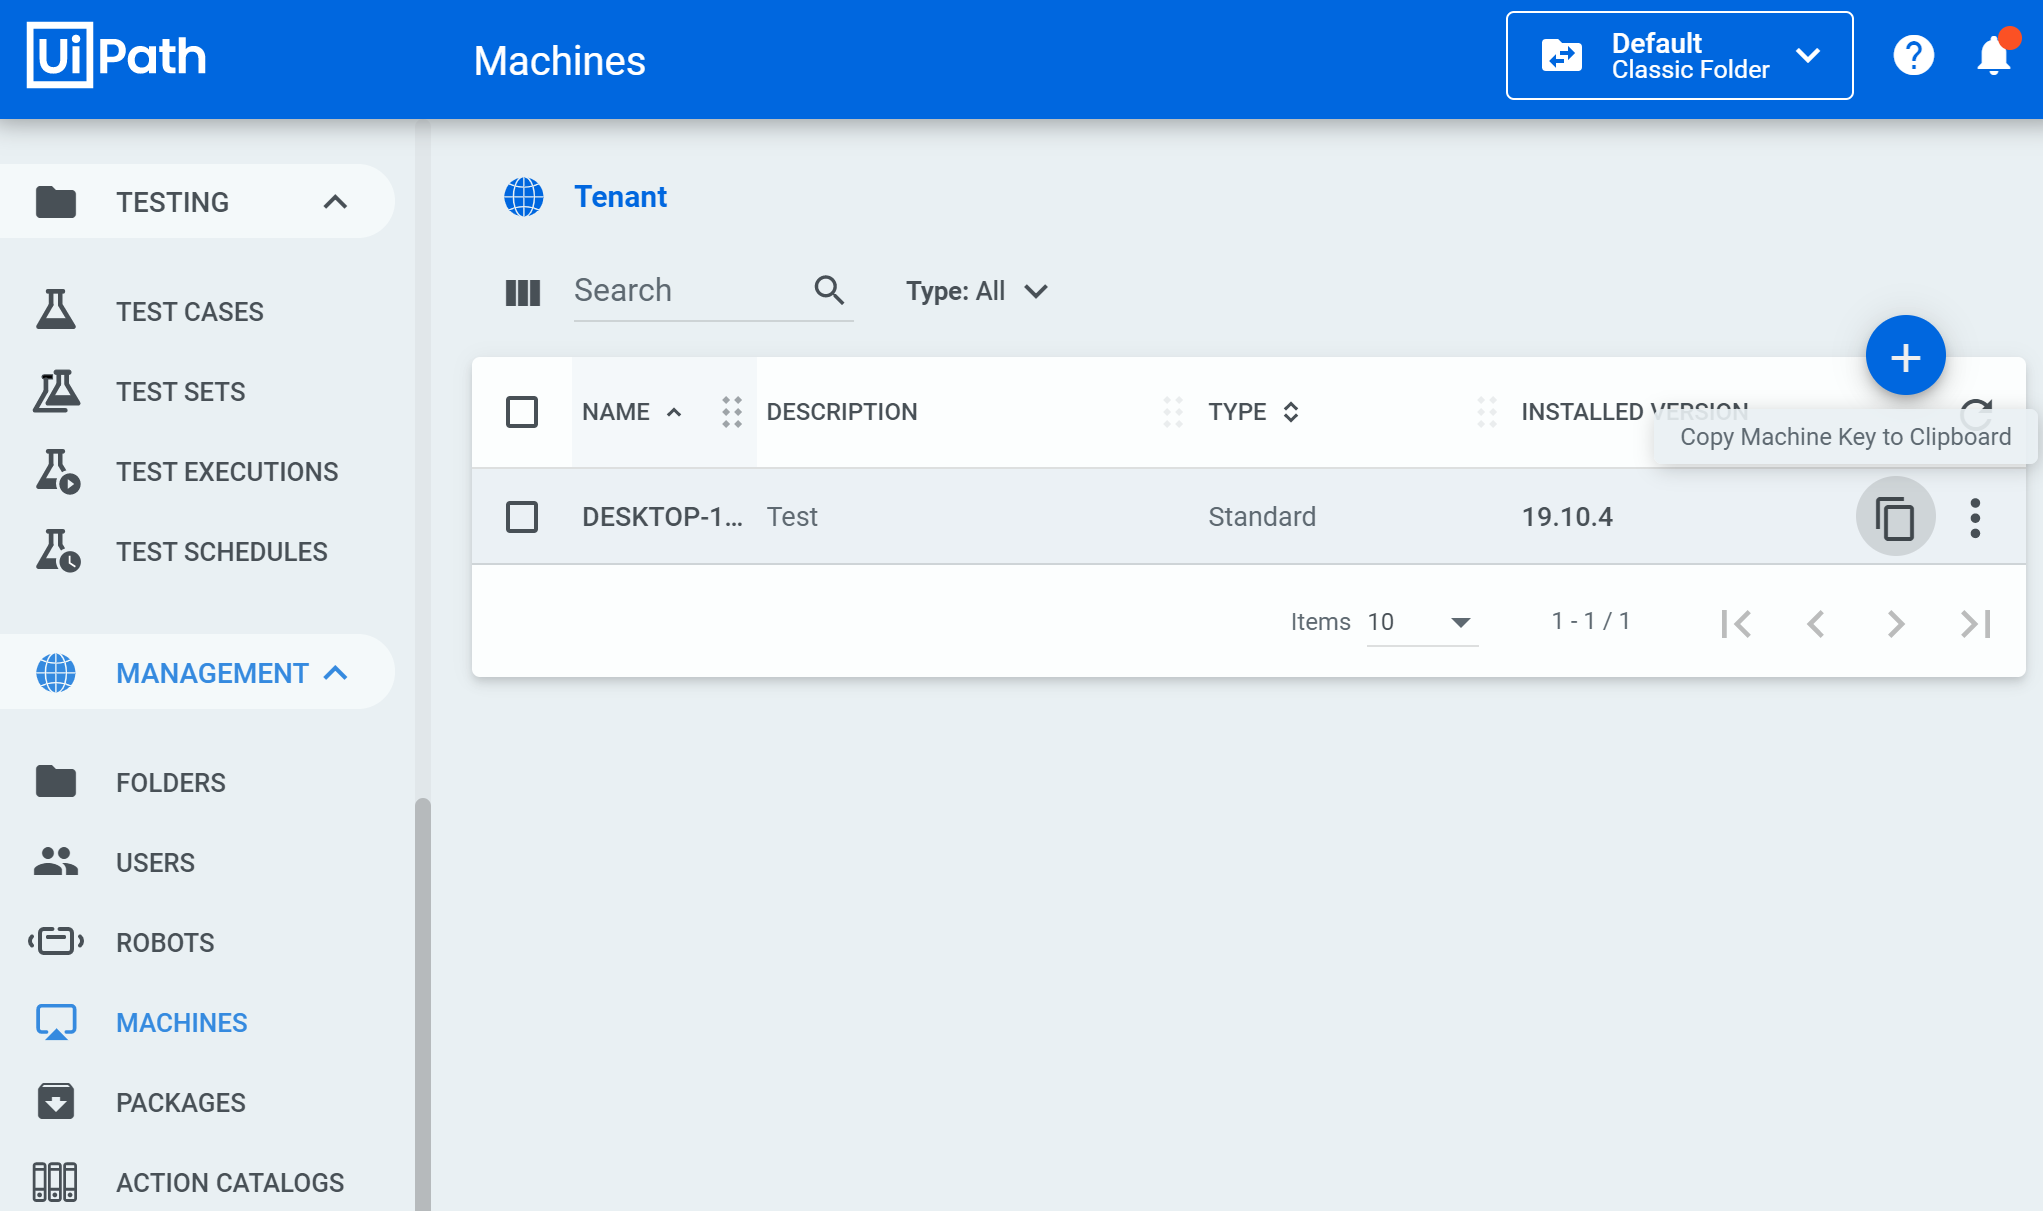
Task: Open the notifications bell
Action: pos(1993,56)
